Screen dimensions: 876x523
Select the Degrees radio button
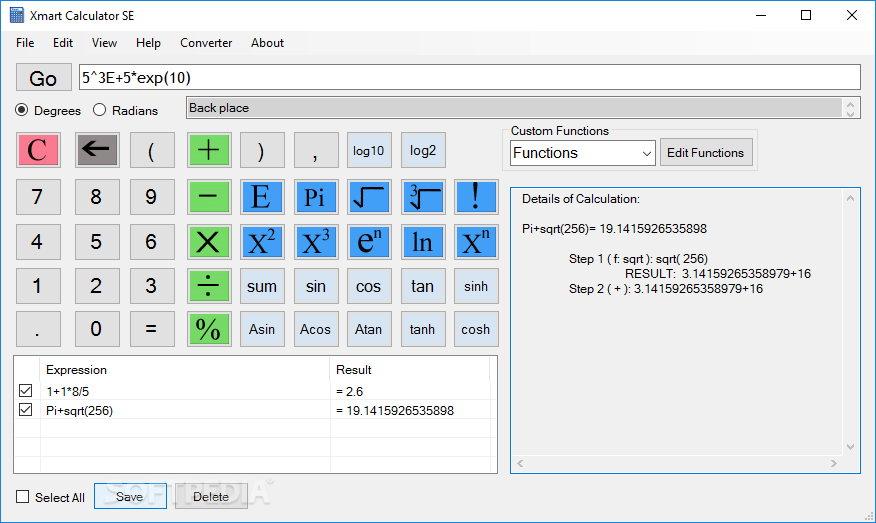pyautogui.click(x=21, y=110)
